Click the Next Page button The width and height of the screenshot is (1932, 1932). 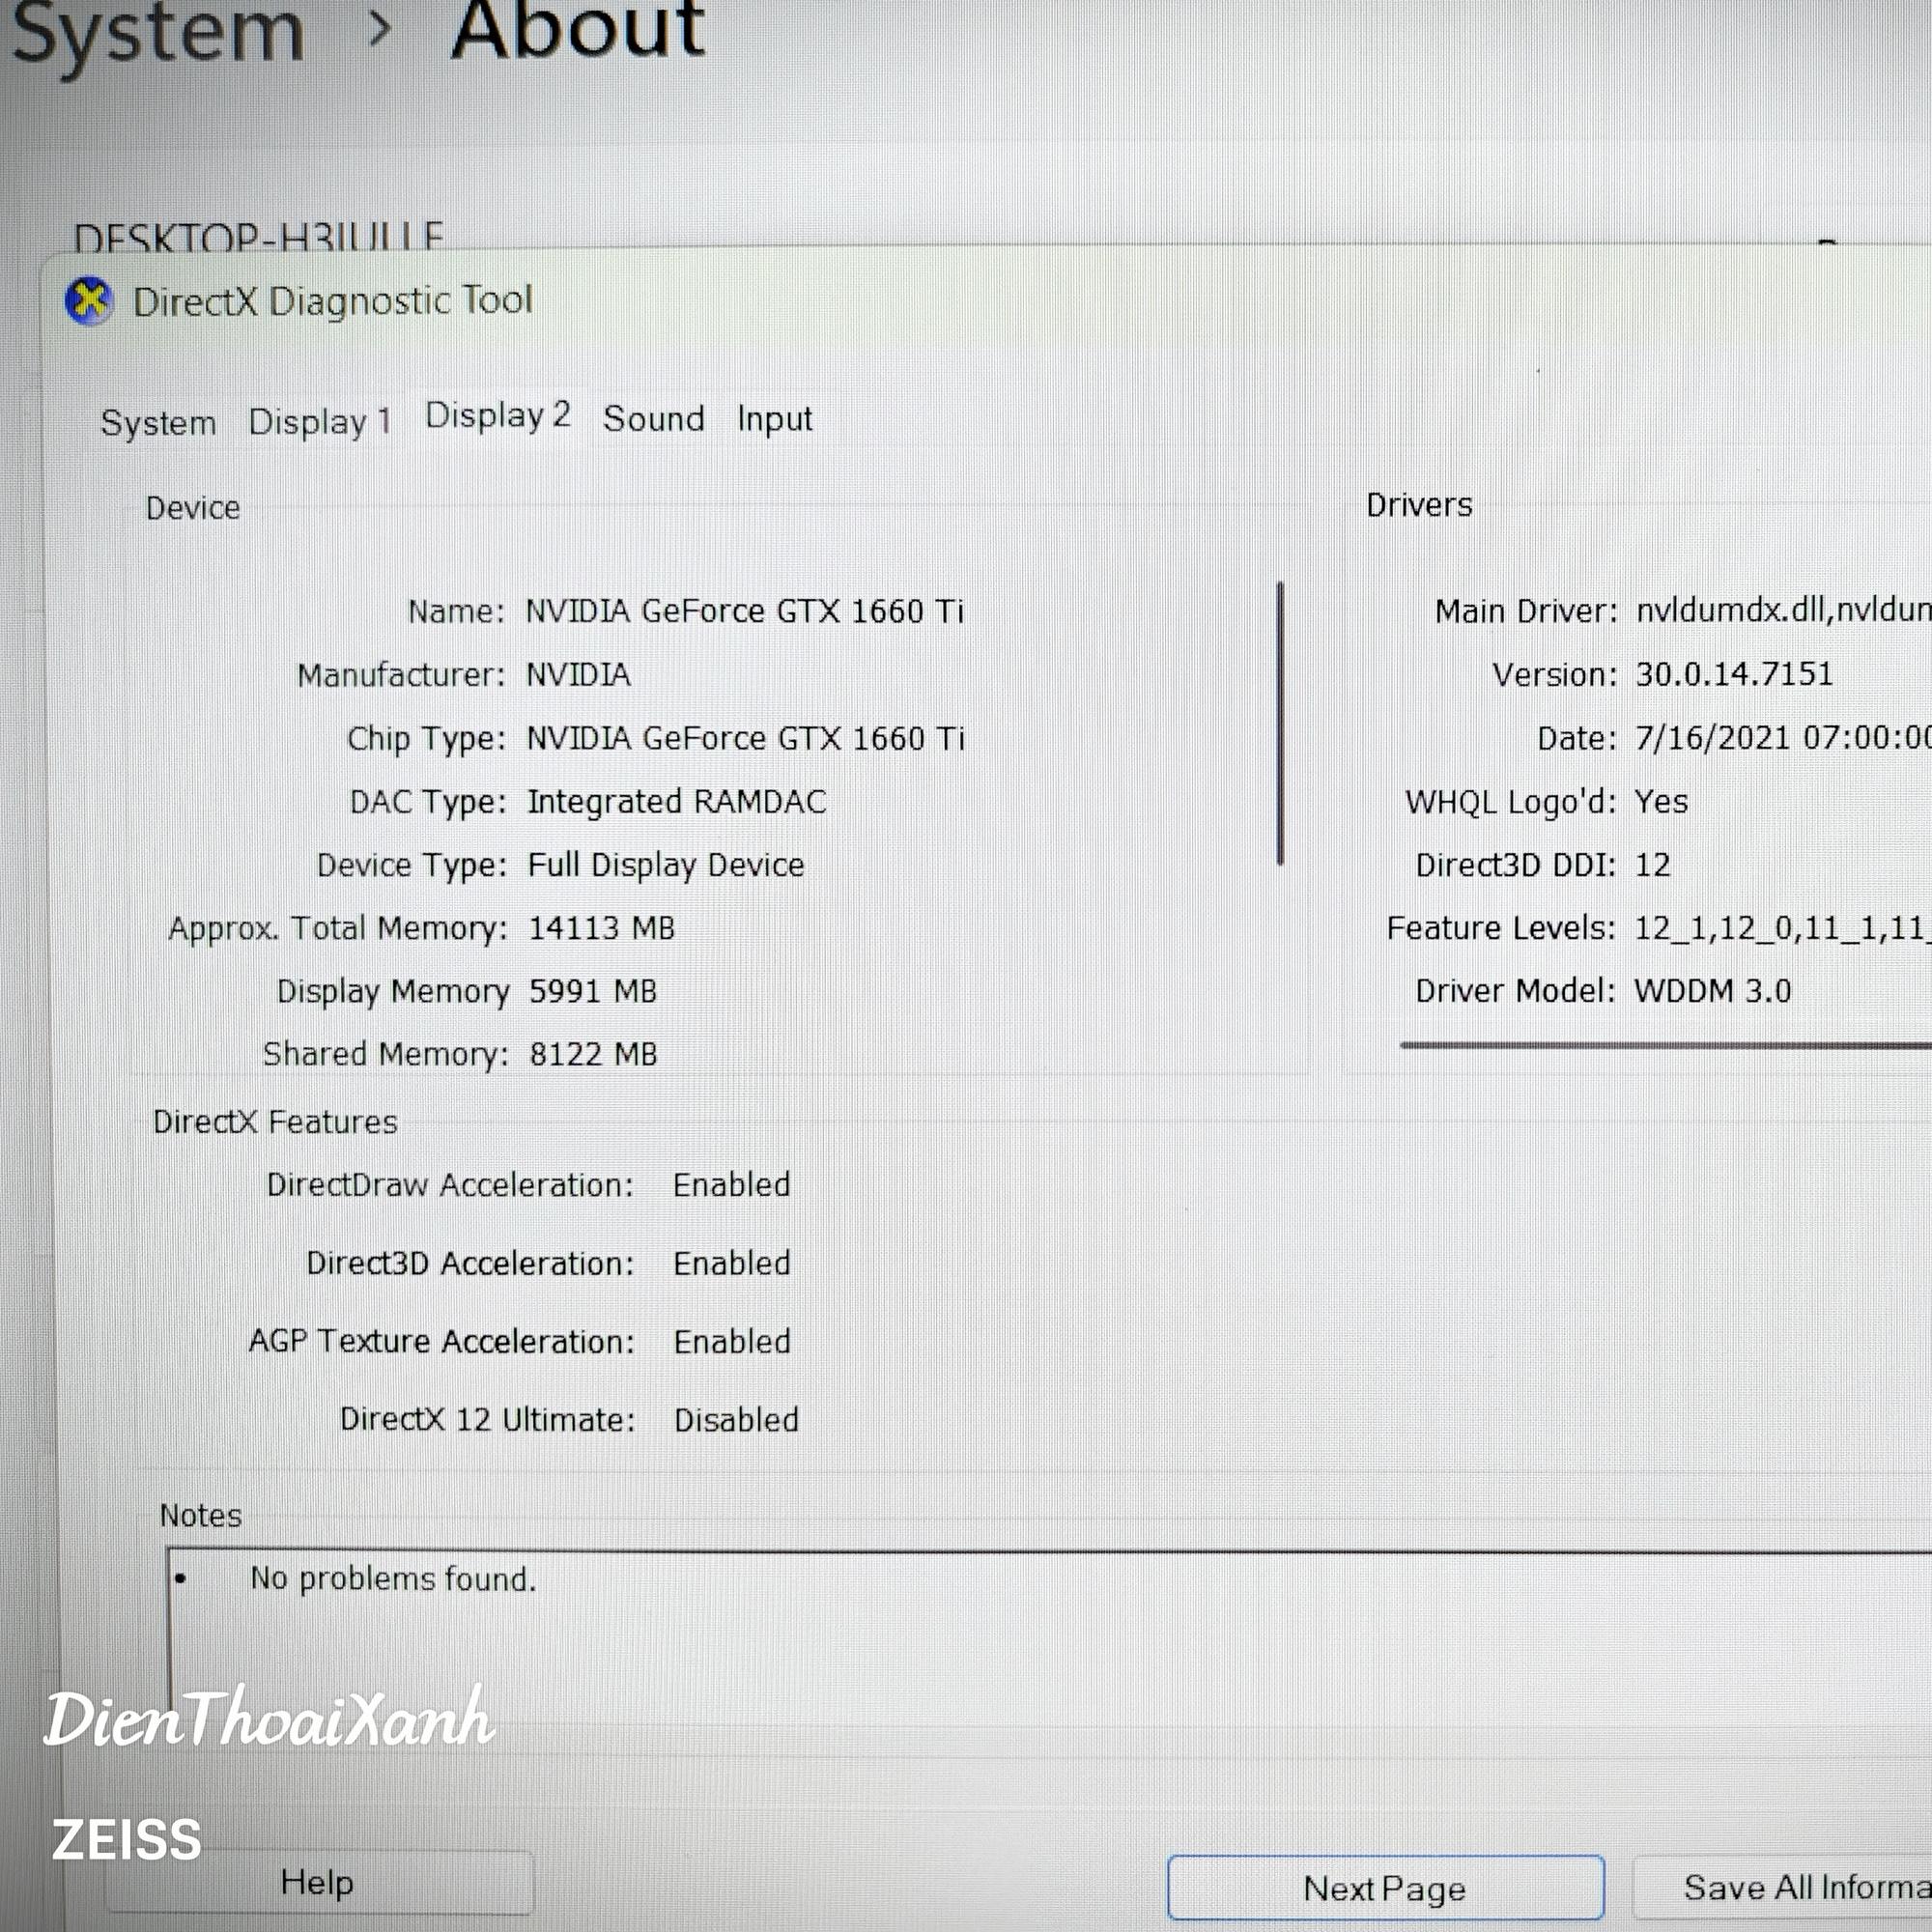(x=1385, y=1888)
